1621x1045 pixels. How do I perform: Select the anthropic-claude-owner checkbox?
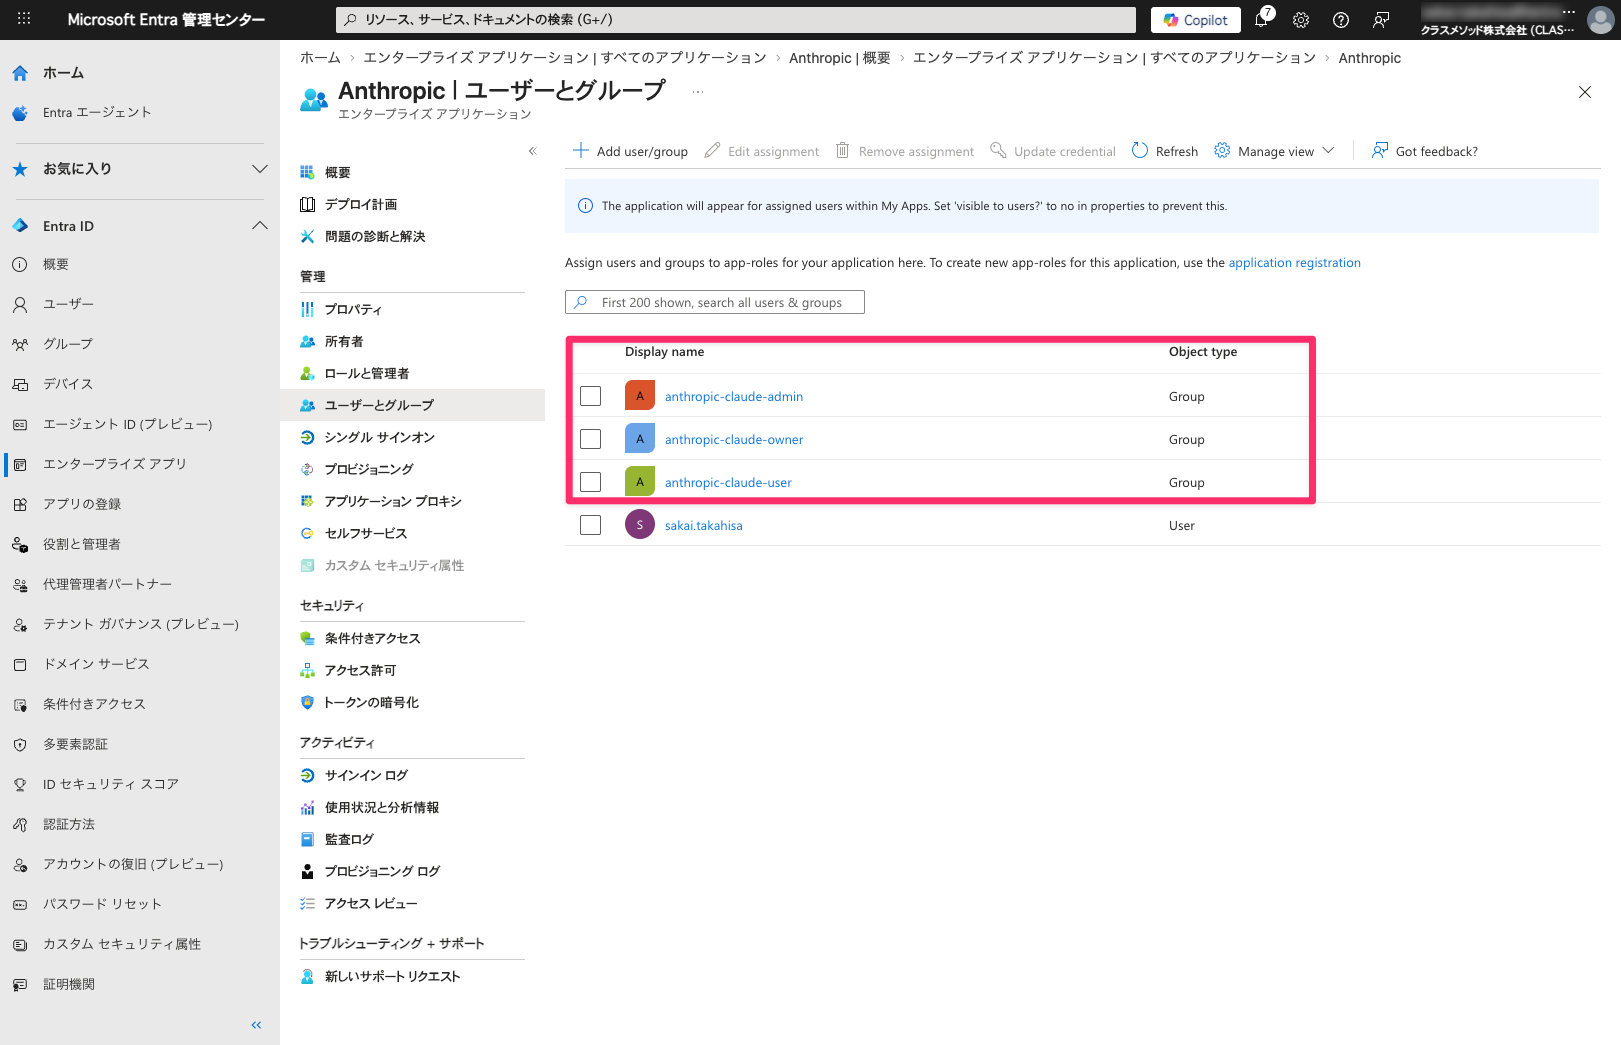point(591,439)
